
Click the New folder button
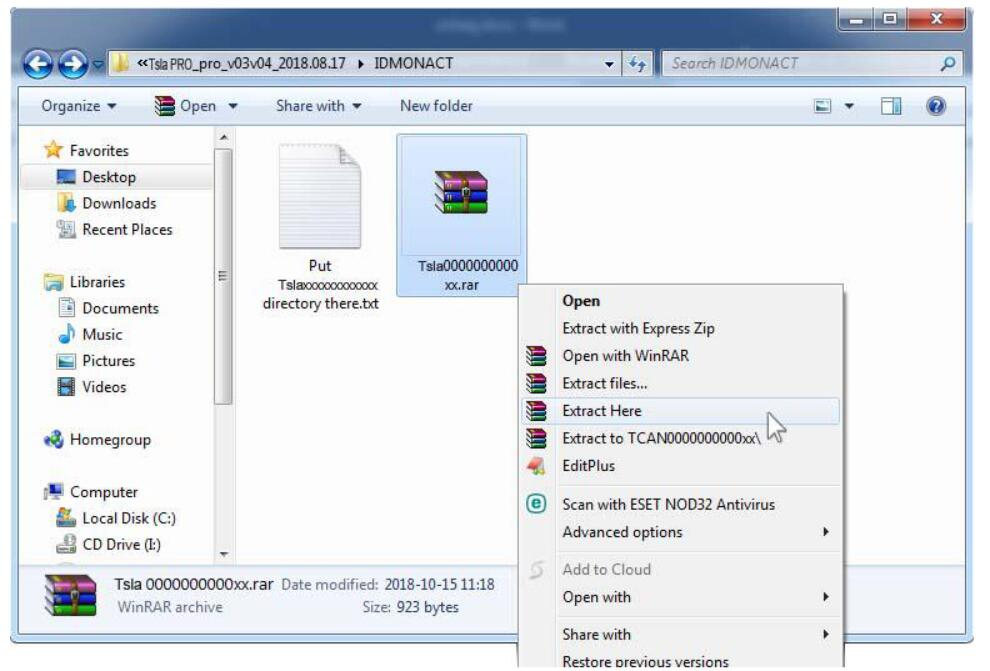tap(436, 106)
